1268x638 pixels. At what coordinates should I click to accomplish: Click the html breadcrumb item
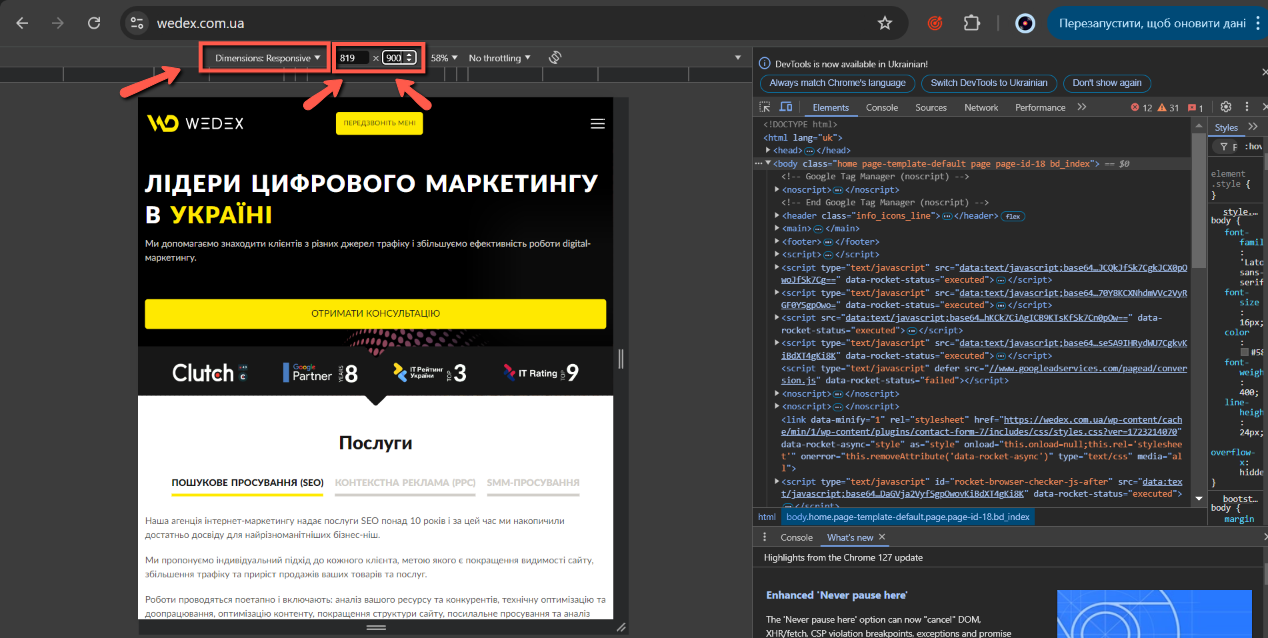pyautogui.click(x=767, y=517)
